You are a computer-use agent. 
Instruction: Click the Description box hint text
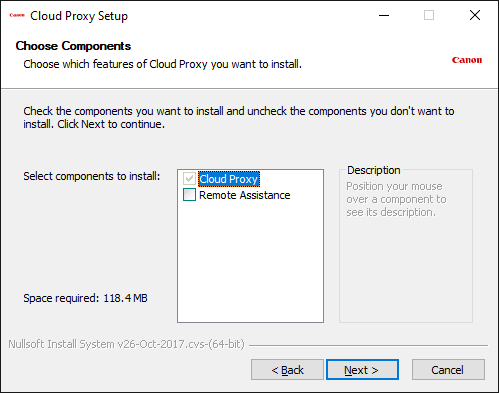pos(396,199)
